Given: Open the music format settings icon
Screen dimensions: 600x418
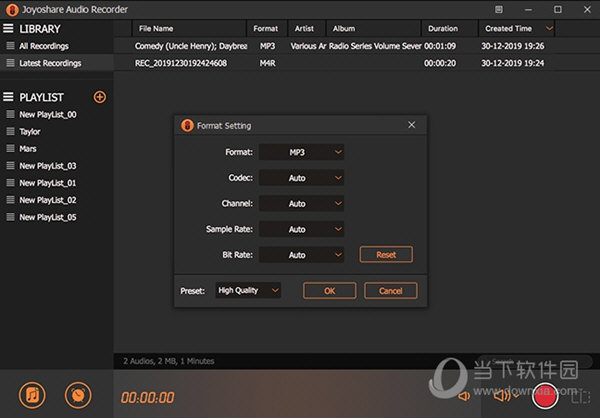Looking at the screenshot, I should pos(32,395).
